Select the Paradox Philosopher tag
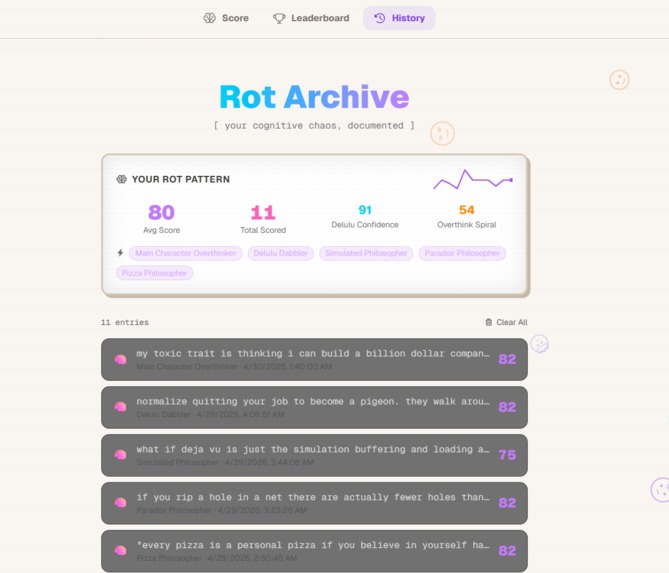The image size is (669, 573). coord(462,253)
